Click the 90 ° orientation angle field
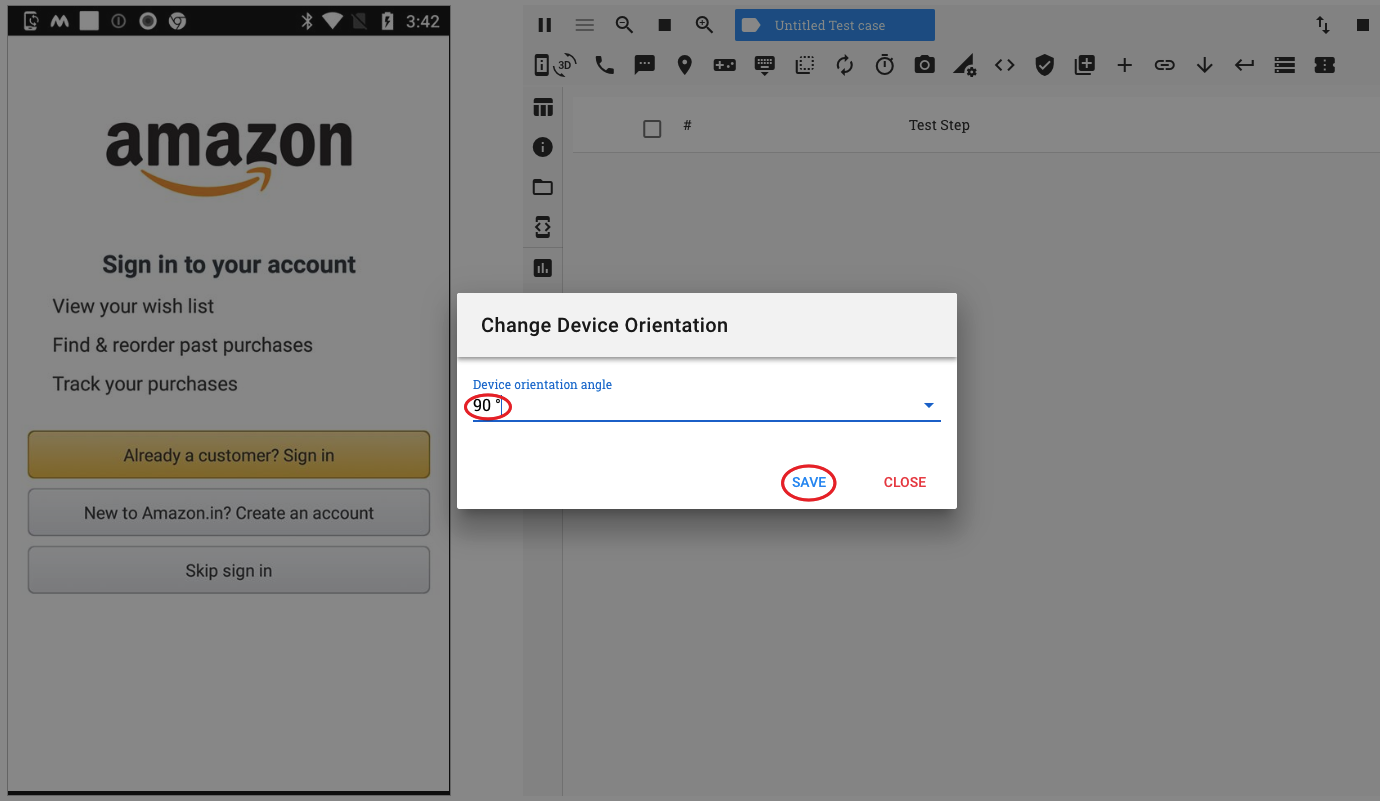The width and height of the screenshot is (1380, 801). point(707,406)
